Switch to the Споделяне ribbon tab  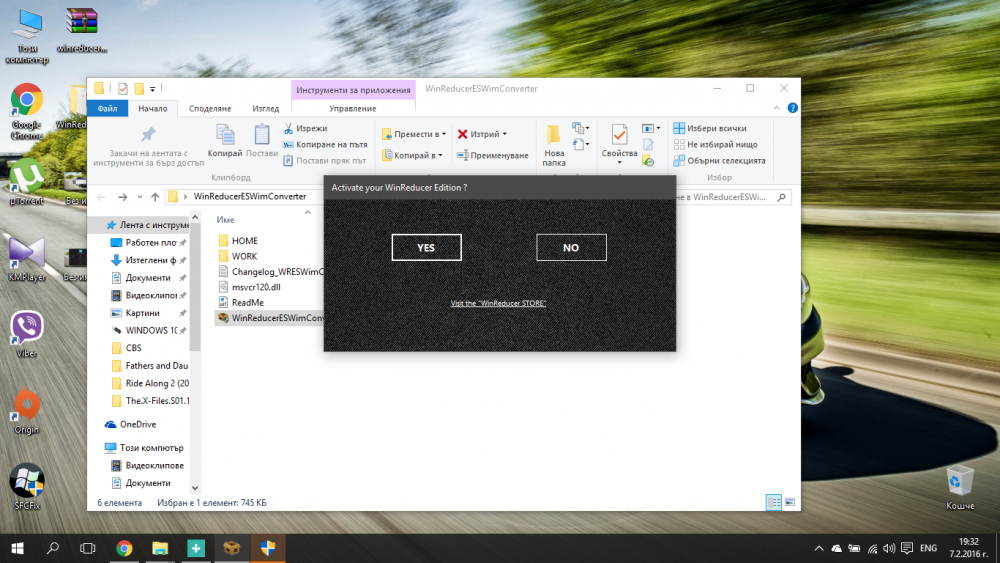210,108
